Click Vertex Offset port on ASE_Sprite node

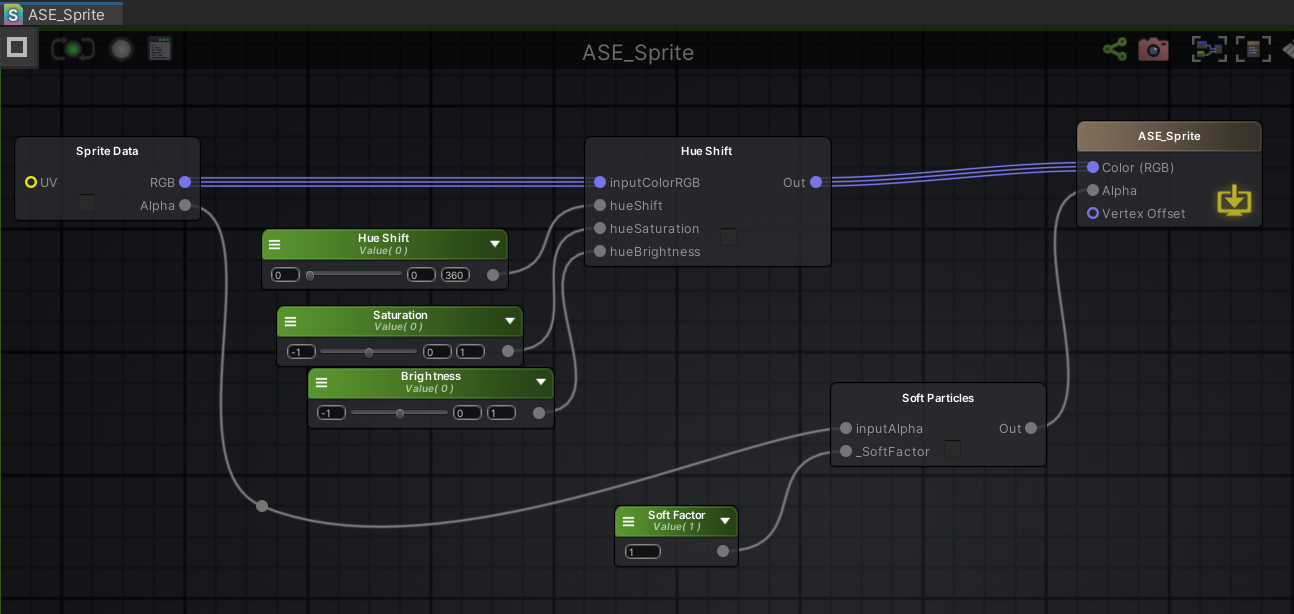(1093, 213)
